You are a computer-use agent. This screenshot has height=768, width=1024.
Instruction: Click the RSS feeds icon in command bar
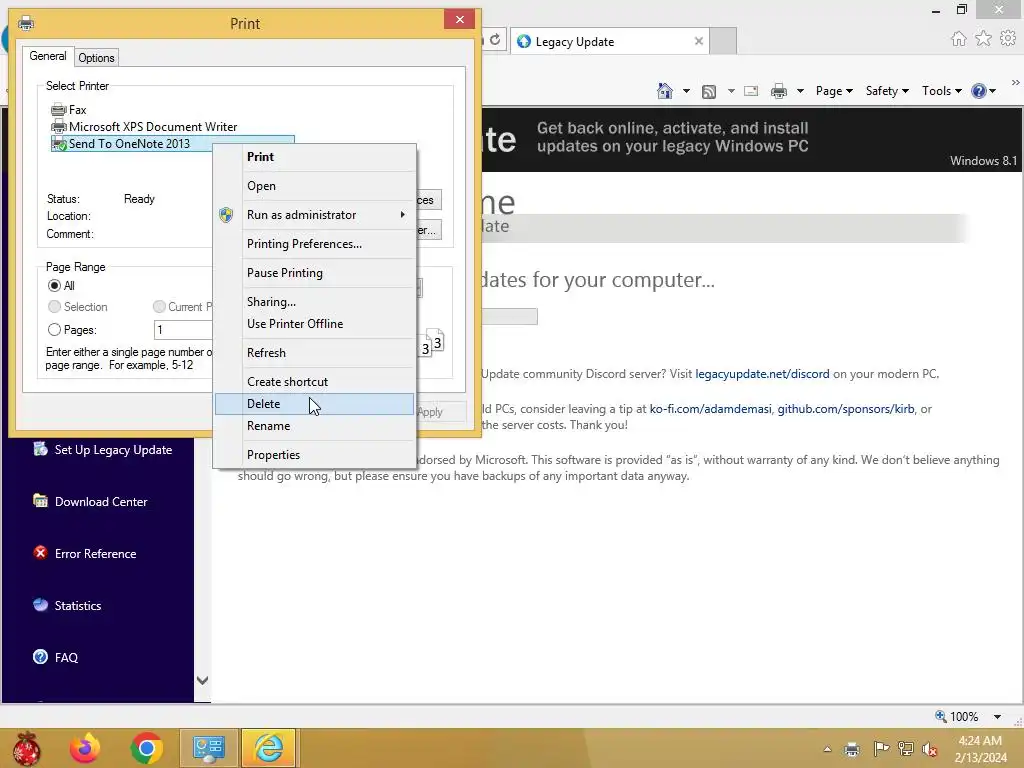(709, 91)
